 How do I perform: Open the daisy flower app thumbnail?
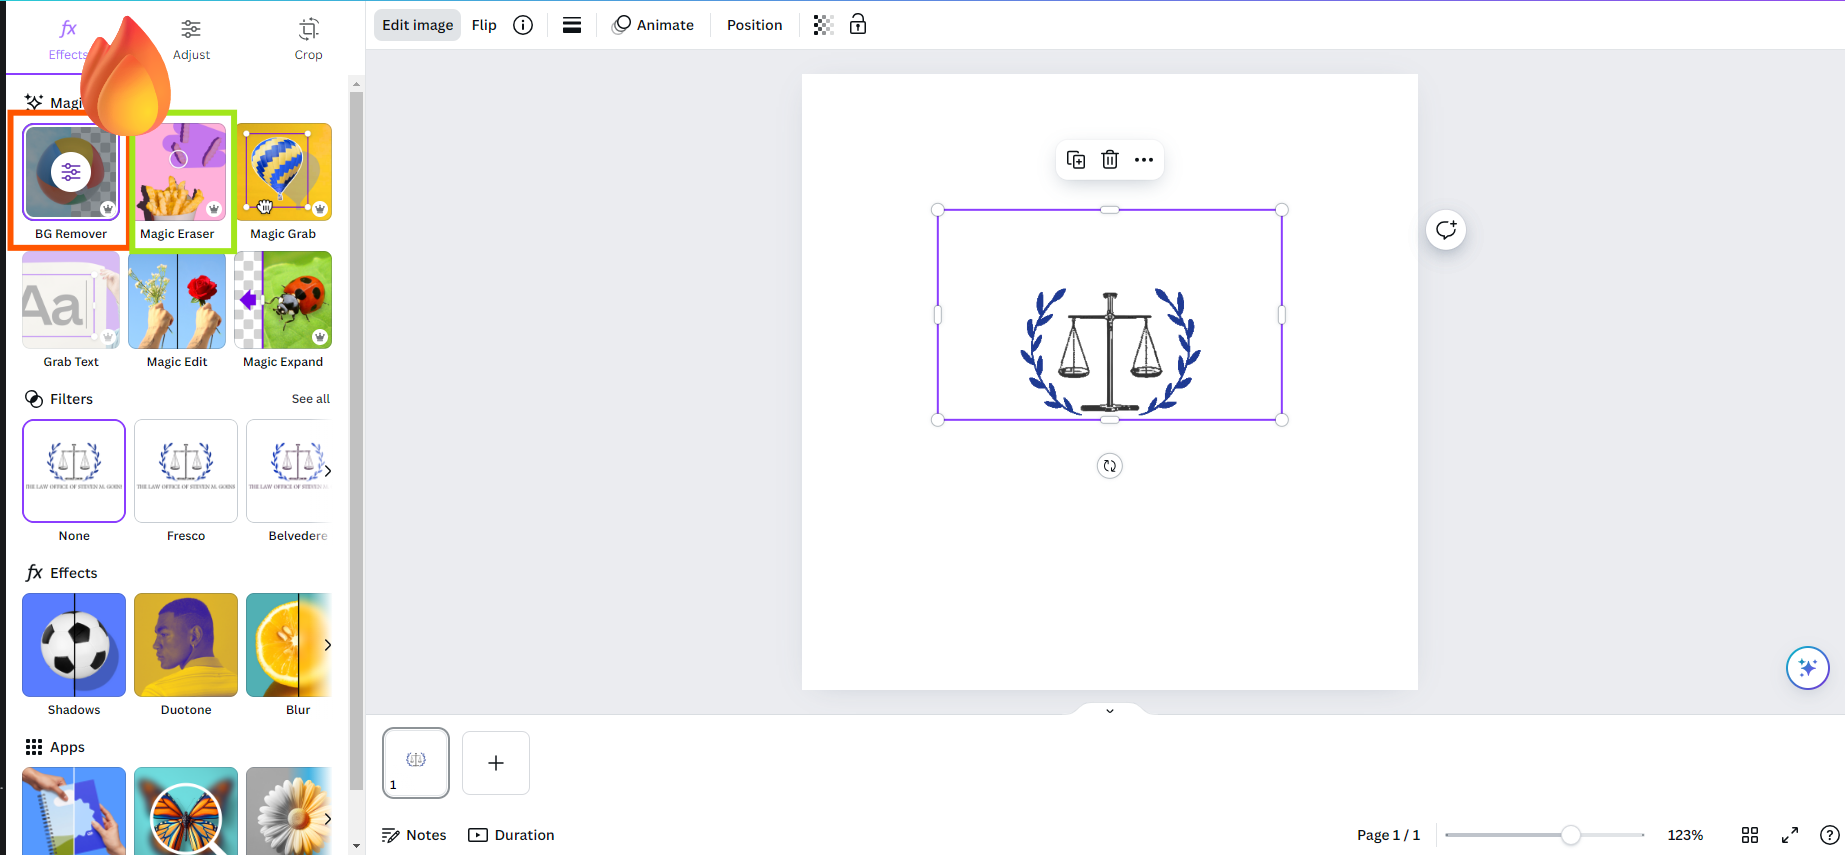(x=288, y=811)
